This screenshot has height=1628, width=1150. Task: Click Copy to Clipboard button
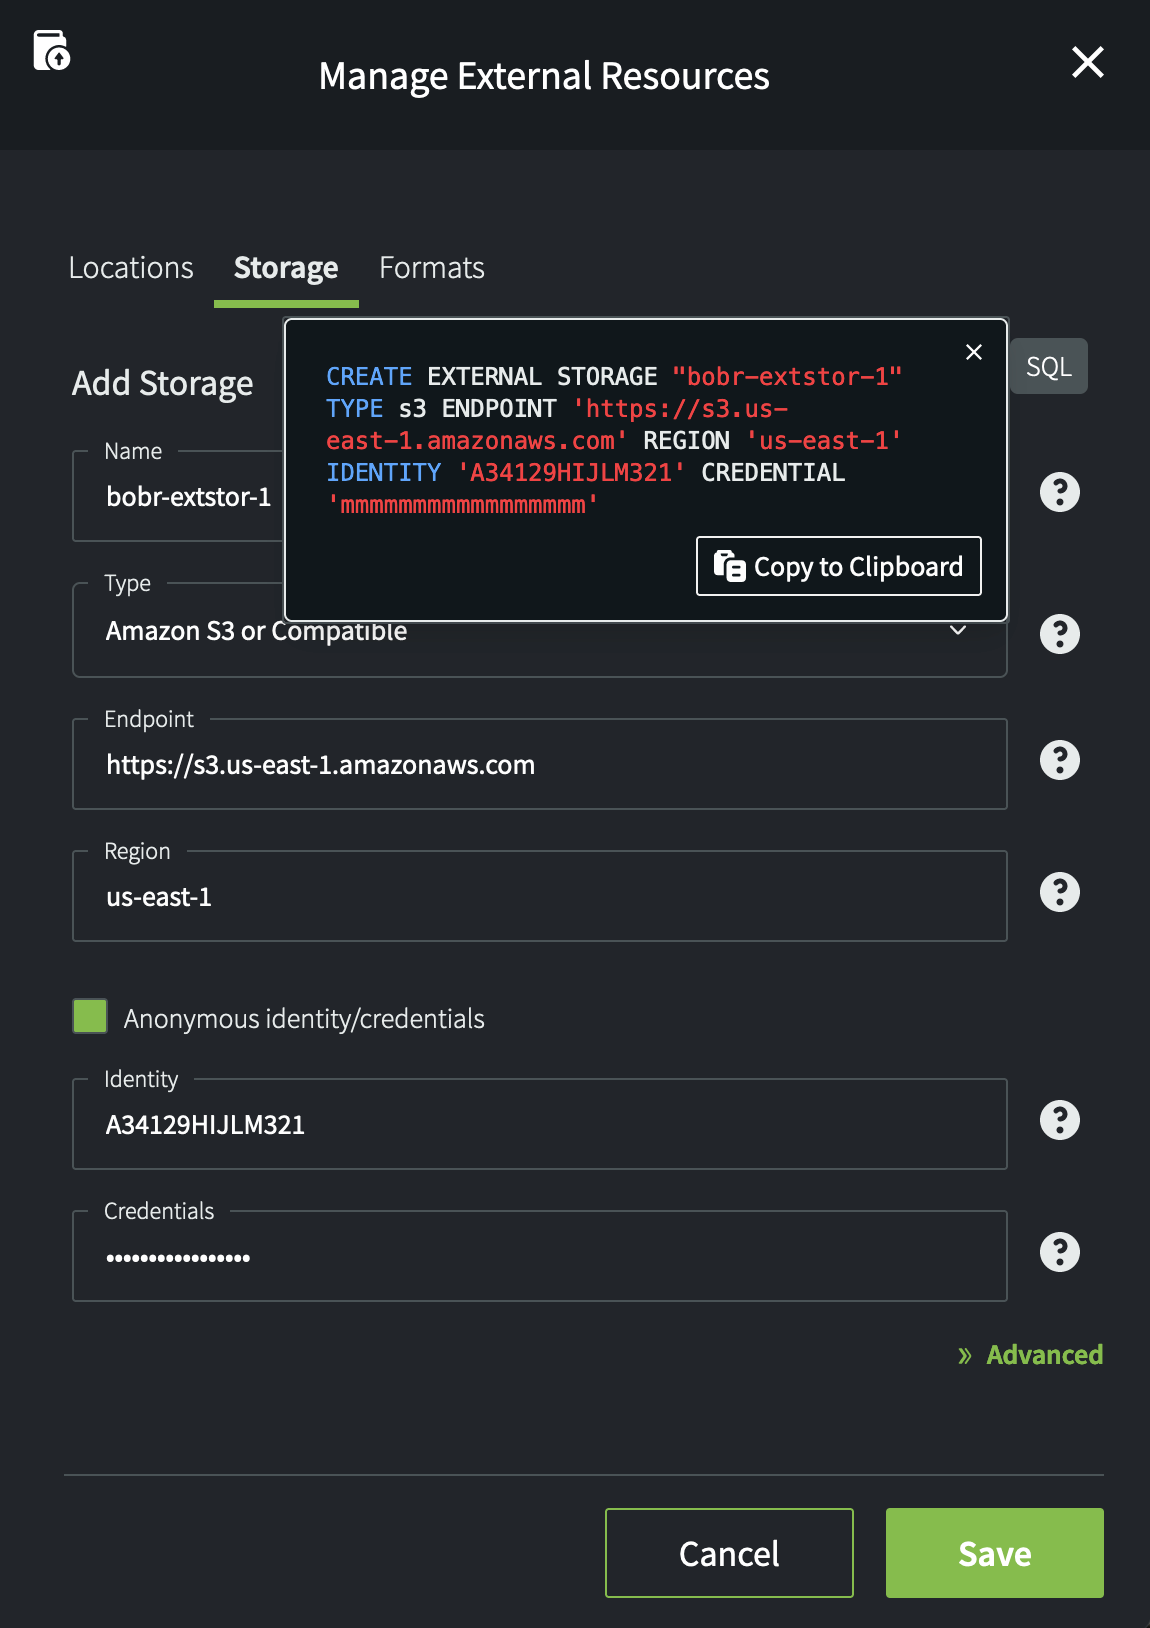click(x=839, y=566)
